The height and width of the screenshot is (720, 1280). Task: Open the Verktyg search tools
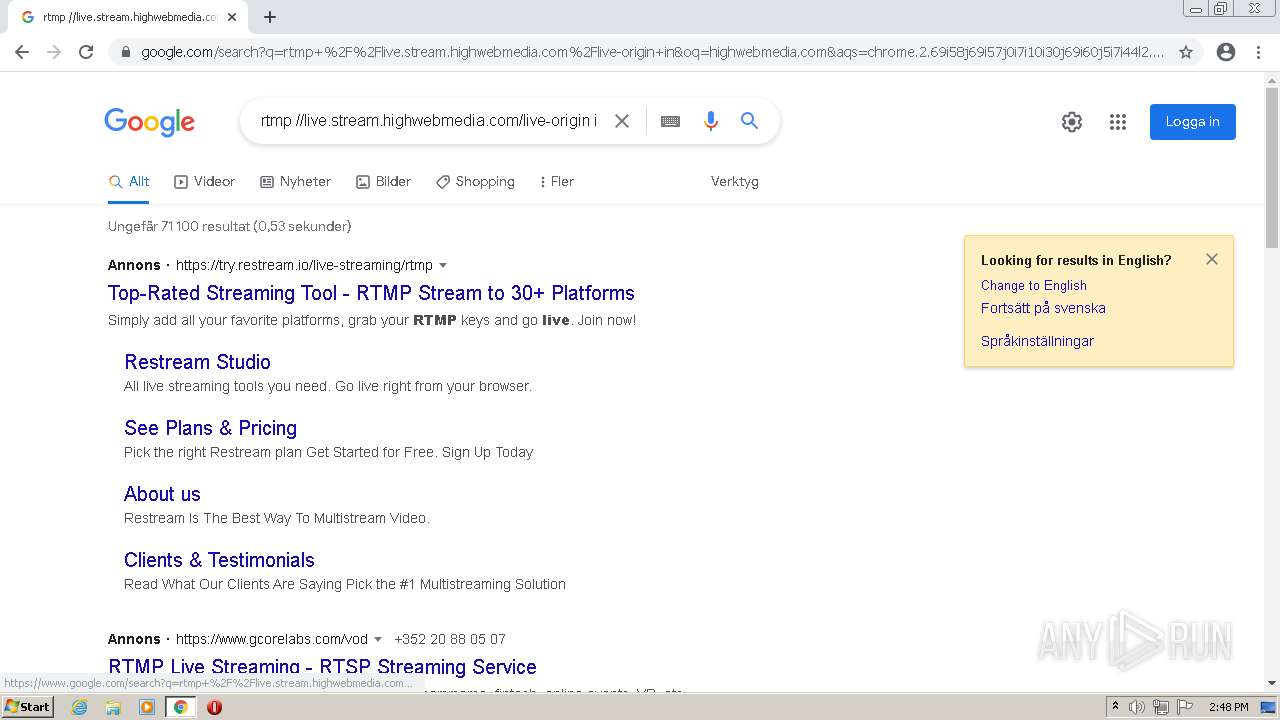(735, 182)
